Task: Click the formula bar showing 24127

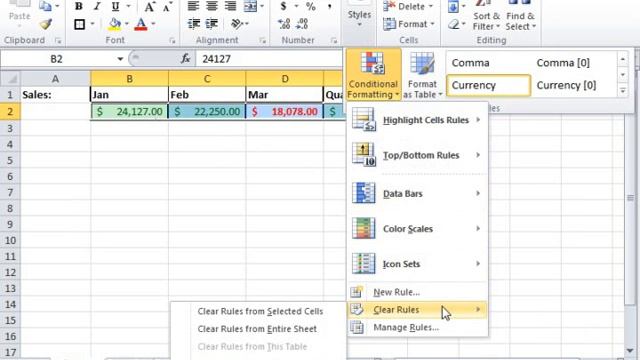Action: [x=269, y=59]
